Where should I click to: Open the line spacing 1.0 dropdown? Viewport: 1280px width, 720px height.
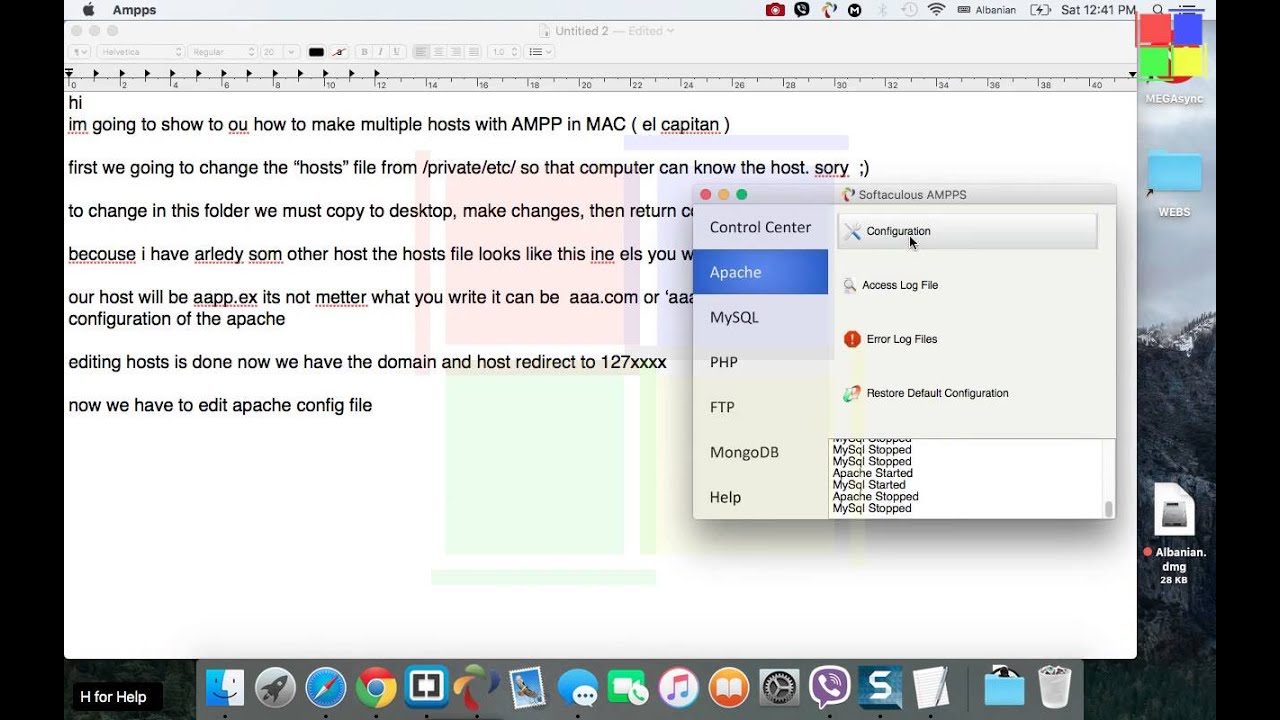coord(503,52)
